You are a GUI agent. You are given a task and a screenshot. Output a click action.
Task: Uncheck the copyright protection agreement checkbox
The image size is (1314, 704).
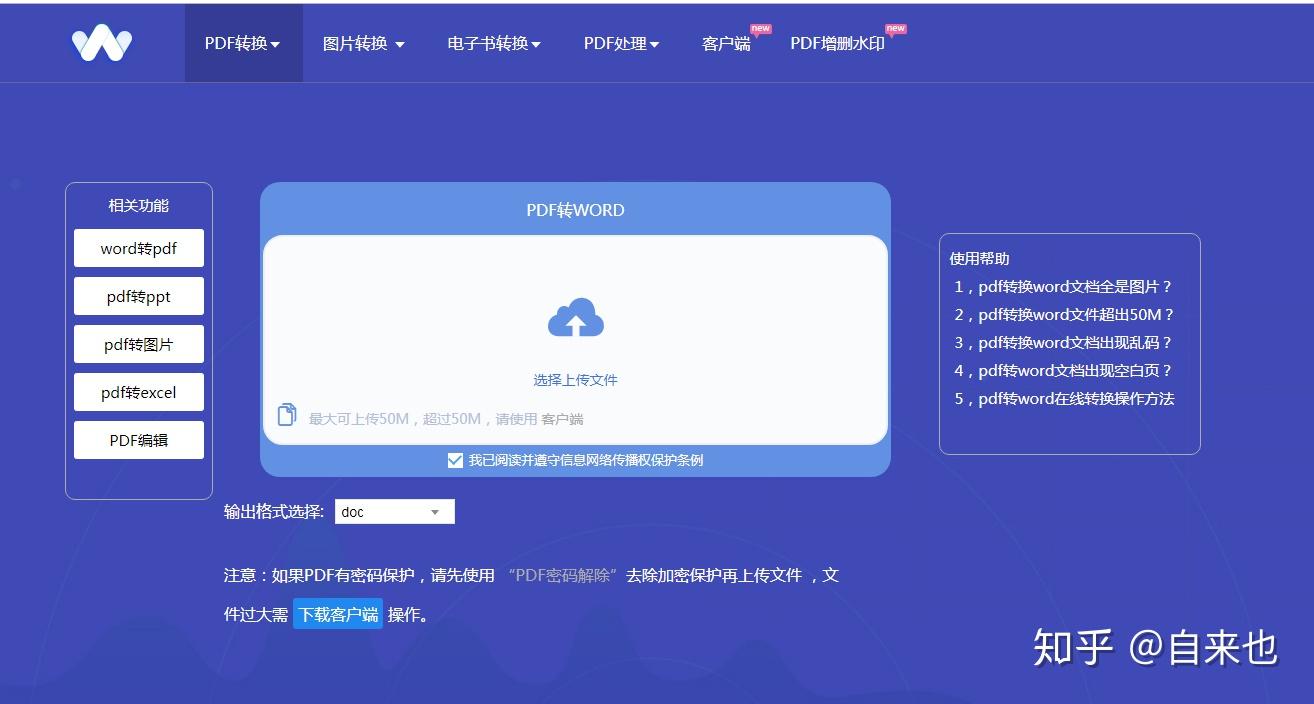click(455, 460)
